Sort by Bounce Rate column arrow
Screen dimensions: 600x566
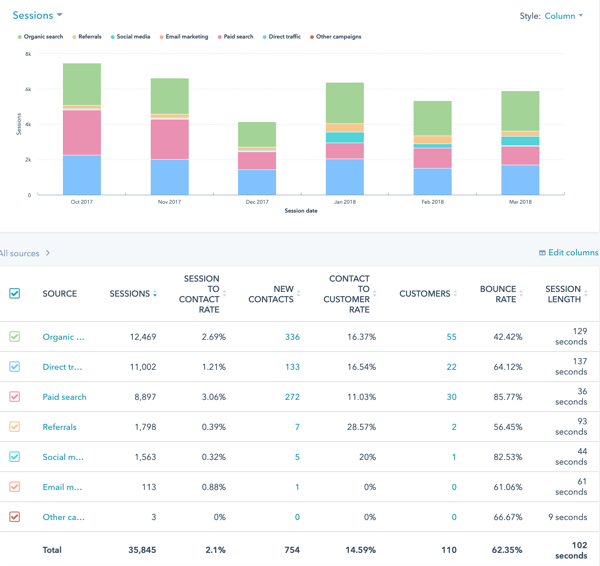tap(521, 294)
